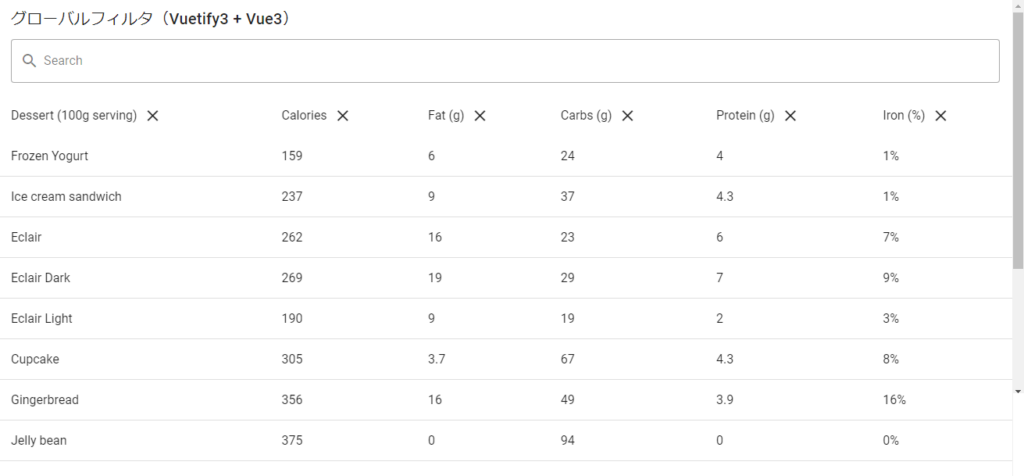Screen dimensions: 1024x476
Task: Click the magnifier icon in search field
Action: (29, 61)
